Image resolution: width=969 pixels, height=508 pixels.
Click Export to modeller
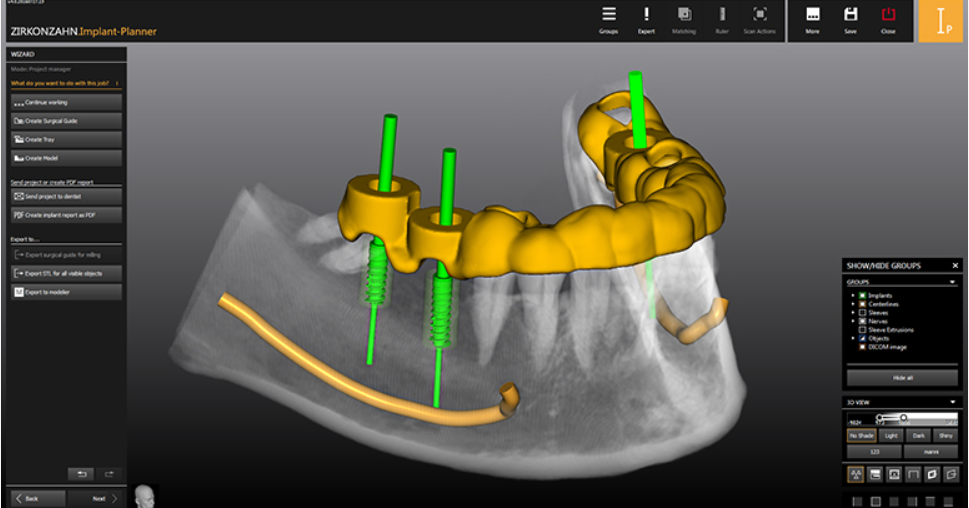pyautogui.click(x=66, y=292)
